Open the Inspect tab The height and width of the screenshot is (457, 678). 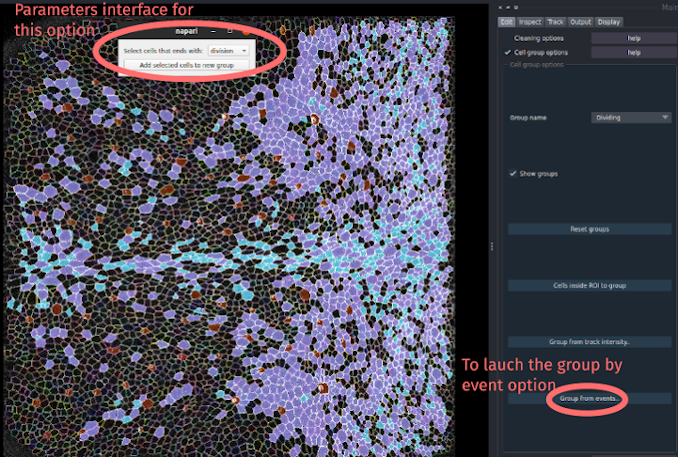click(x=529, y=21)
